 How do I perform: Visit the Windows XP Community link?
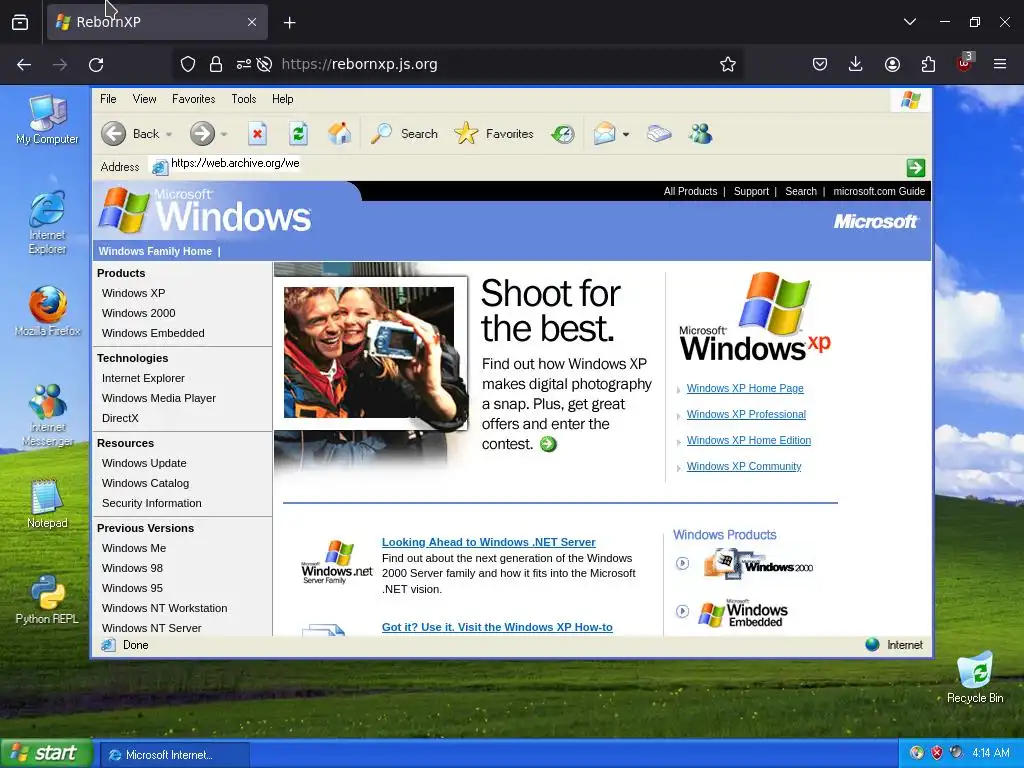coord(744,467)
